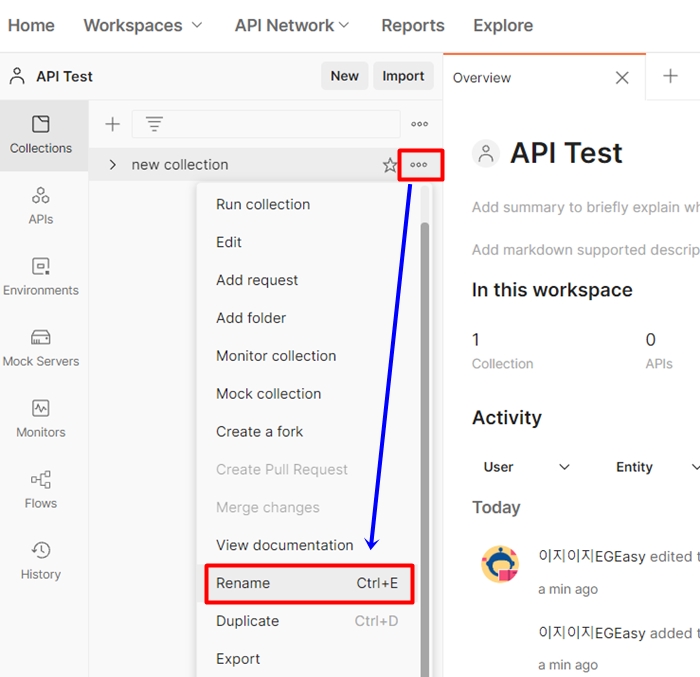Select Run collection from context menu
The height and width of the screenshot is (677, 700).
tap(308, 204)
